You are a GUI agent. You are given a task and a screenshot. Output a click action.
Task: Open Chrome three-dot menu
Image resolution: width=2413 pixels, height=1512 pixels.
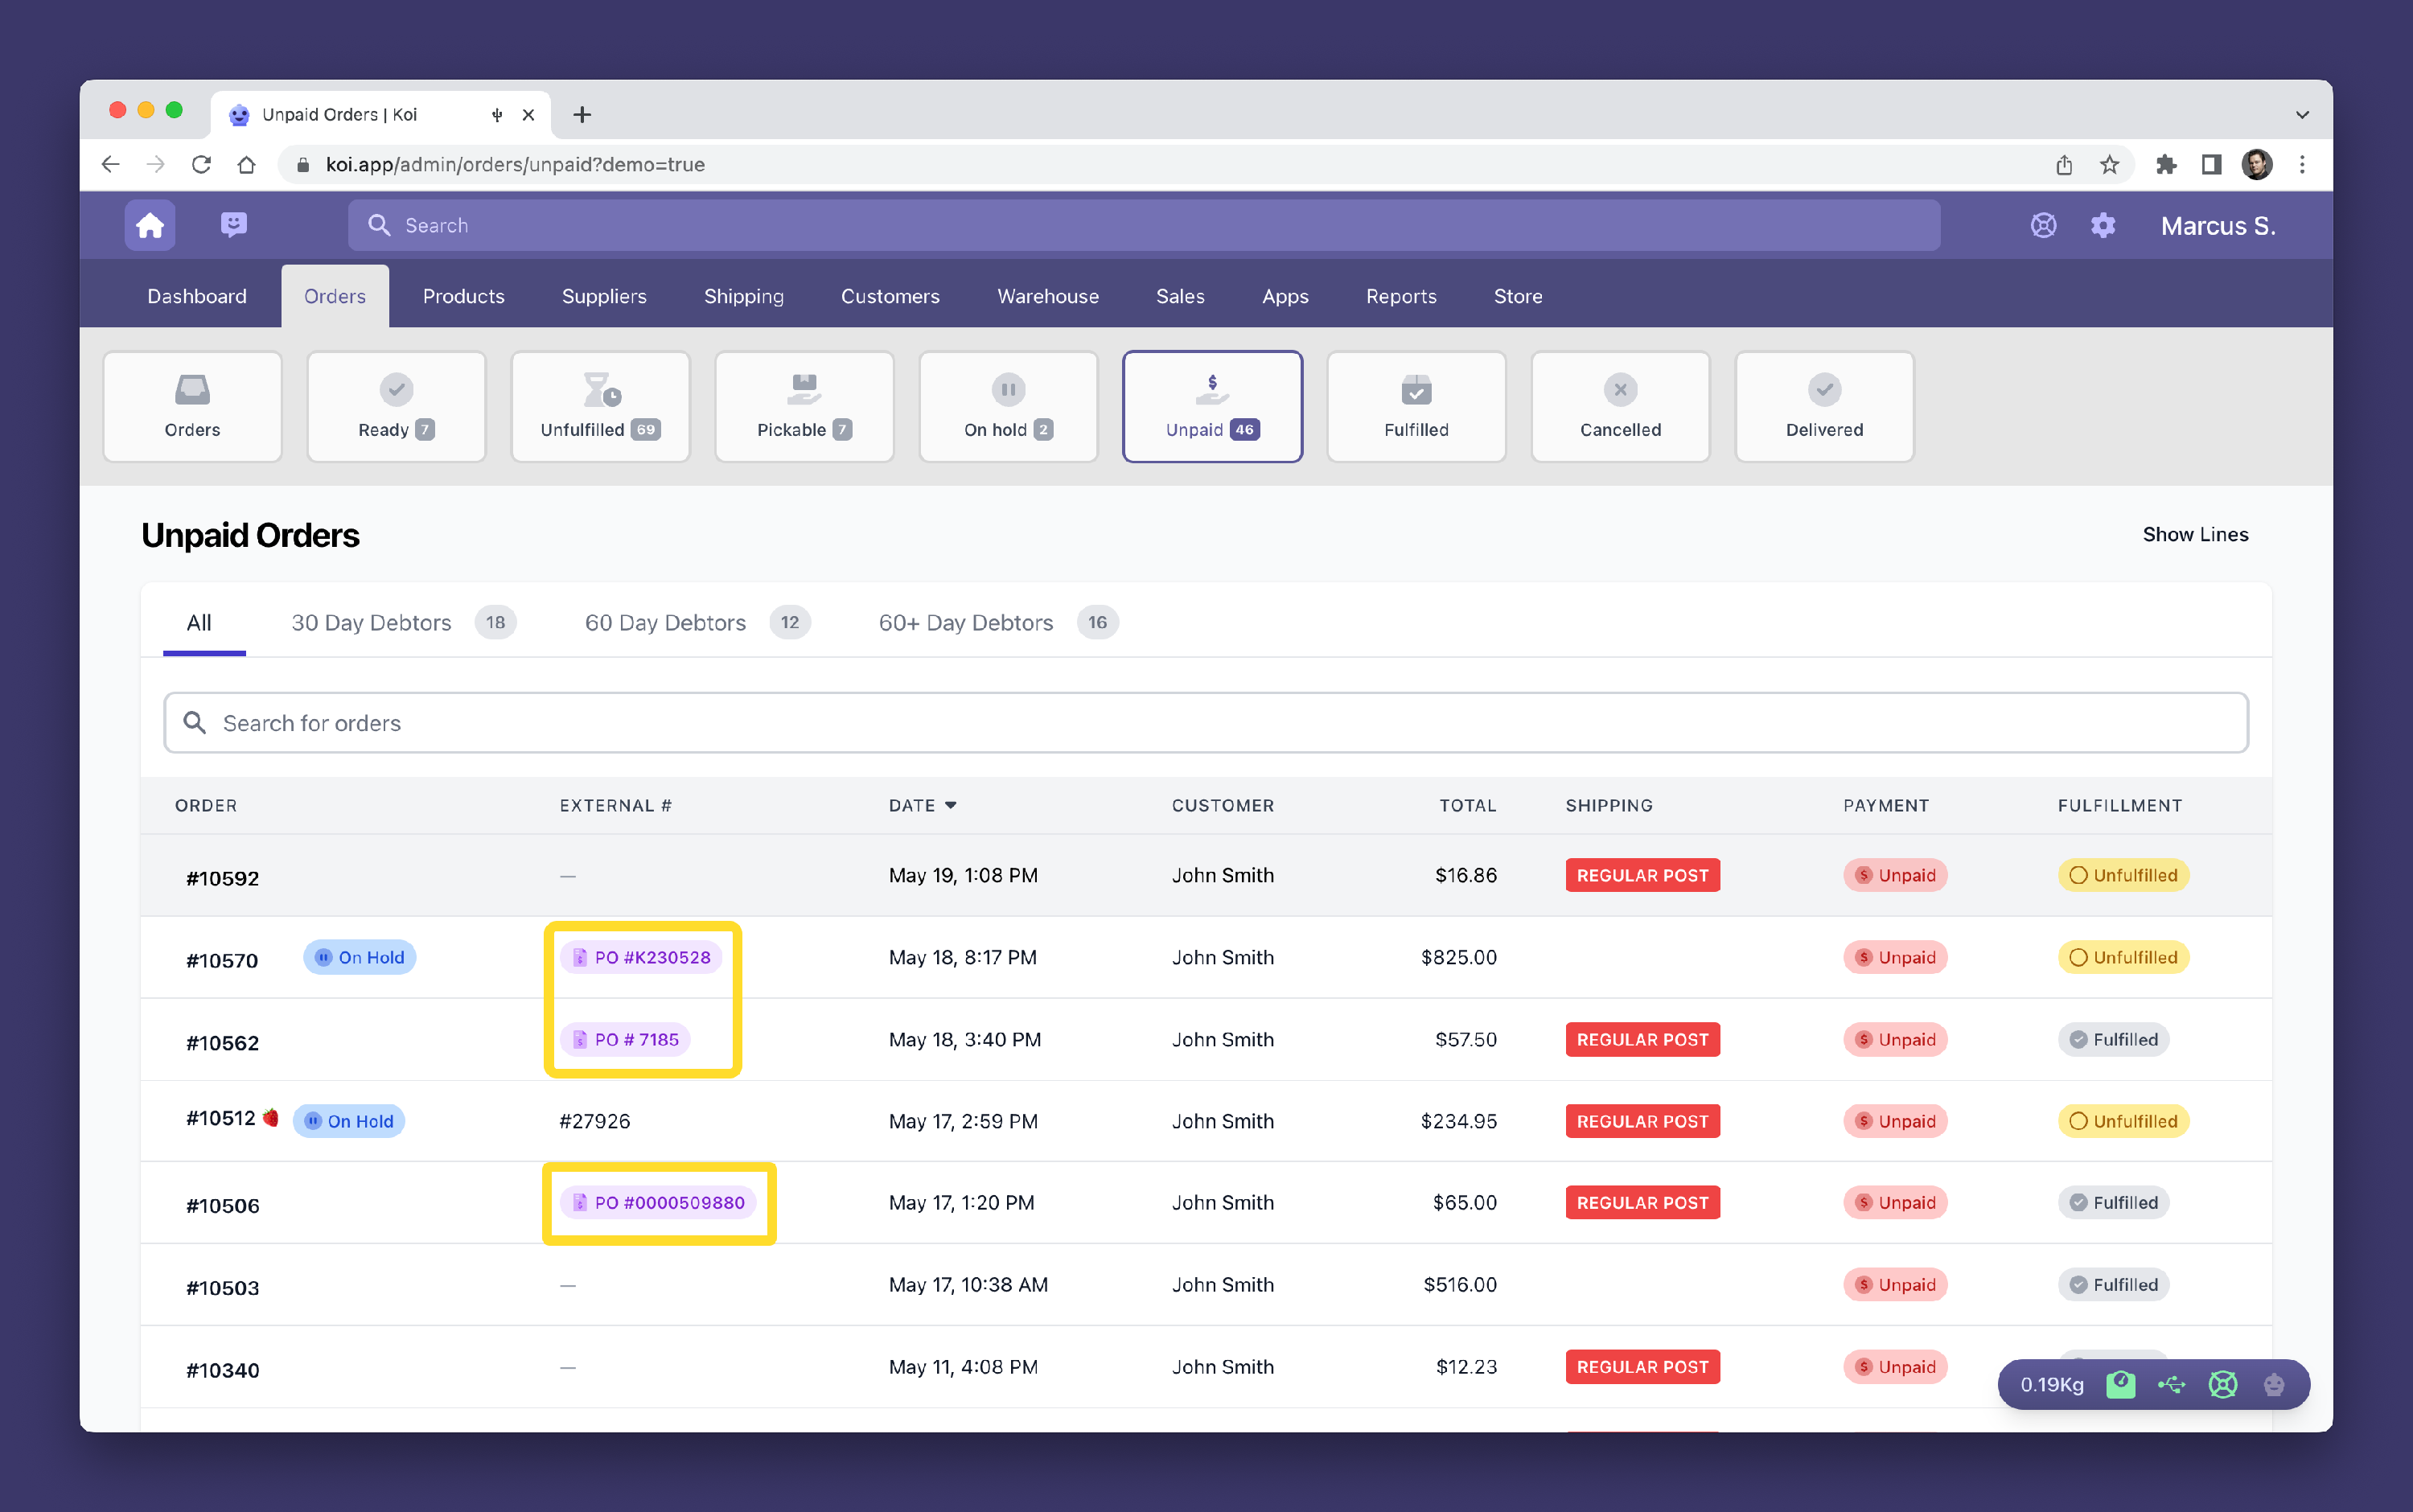[2302, 164]
